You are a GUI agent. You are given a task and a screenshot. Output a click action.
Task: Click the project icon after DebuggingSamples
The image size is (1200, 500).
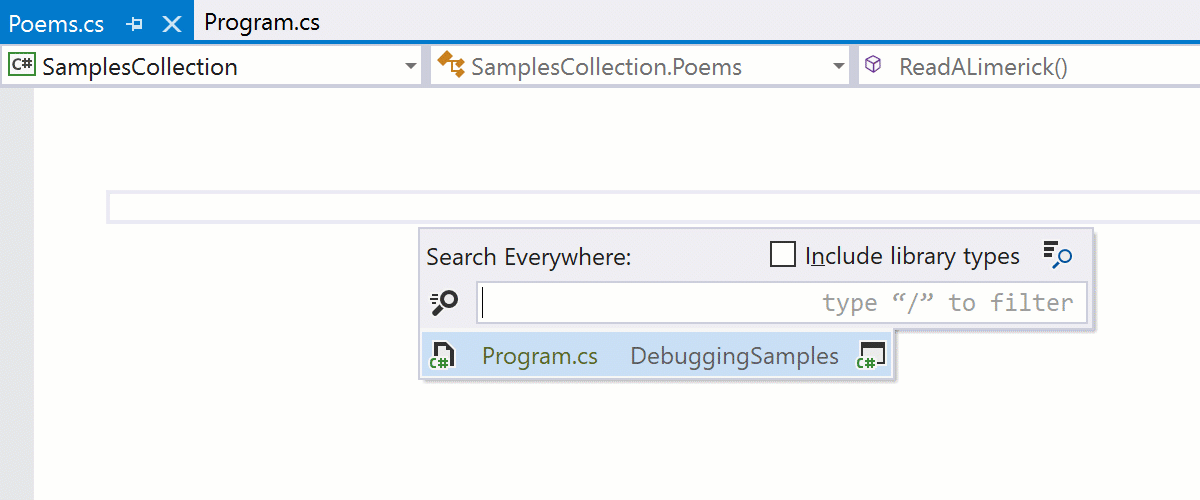(872, 356)
